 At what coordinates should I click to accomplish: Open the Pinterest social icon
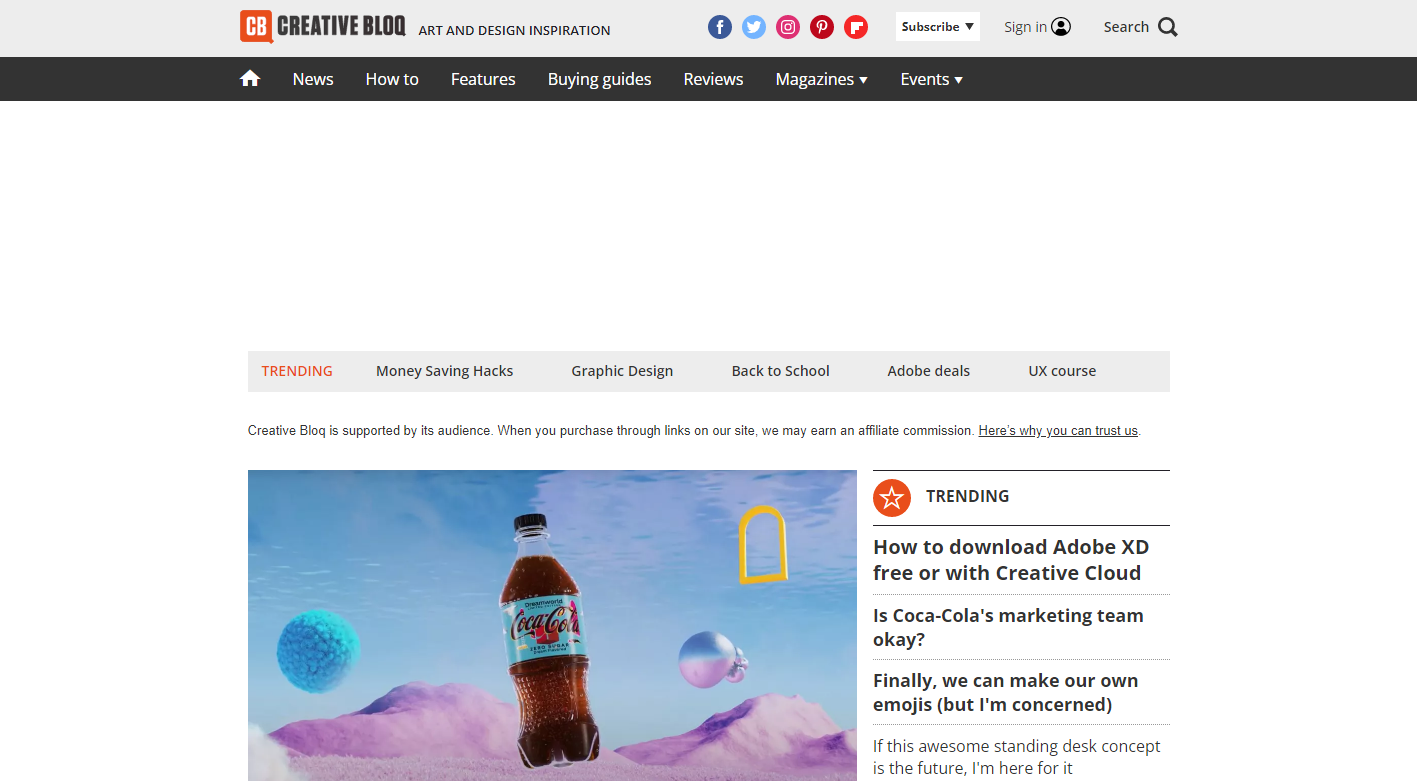[822, 27]
